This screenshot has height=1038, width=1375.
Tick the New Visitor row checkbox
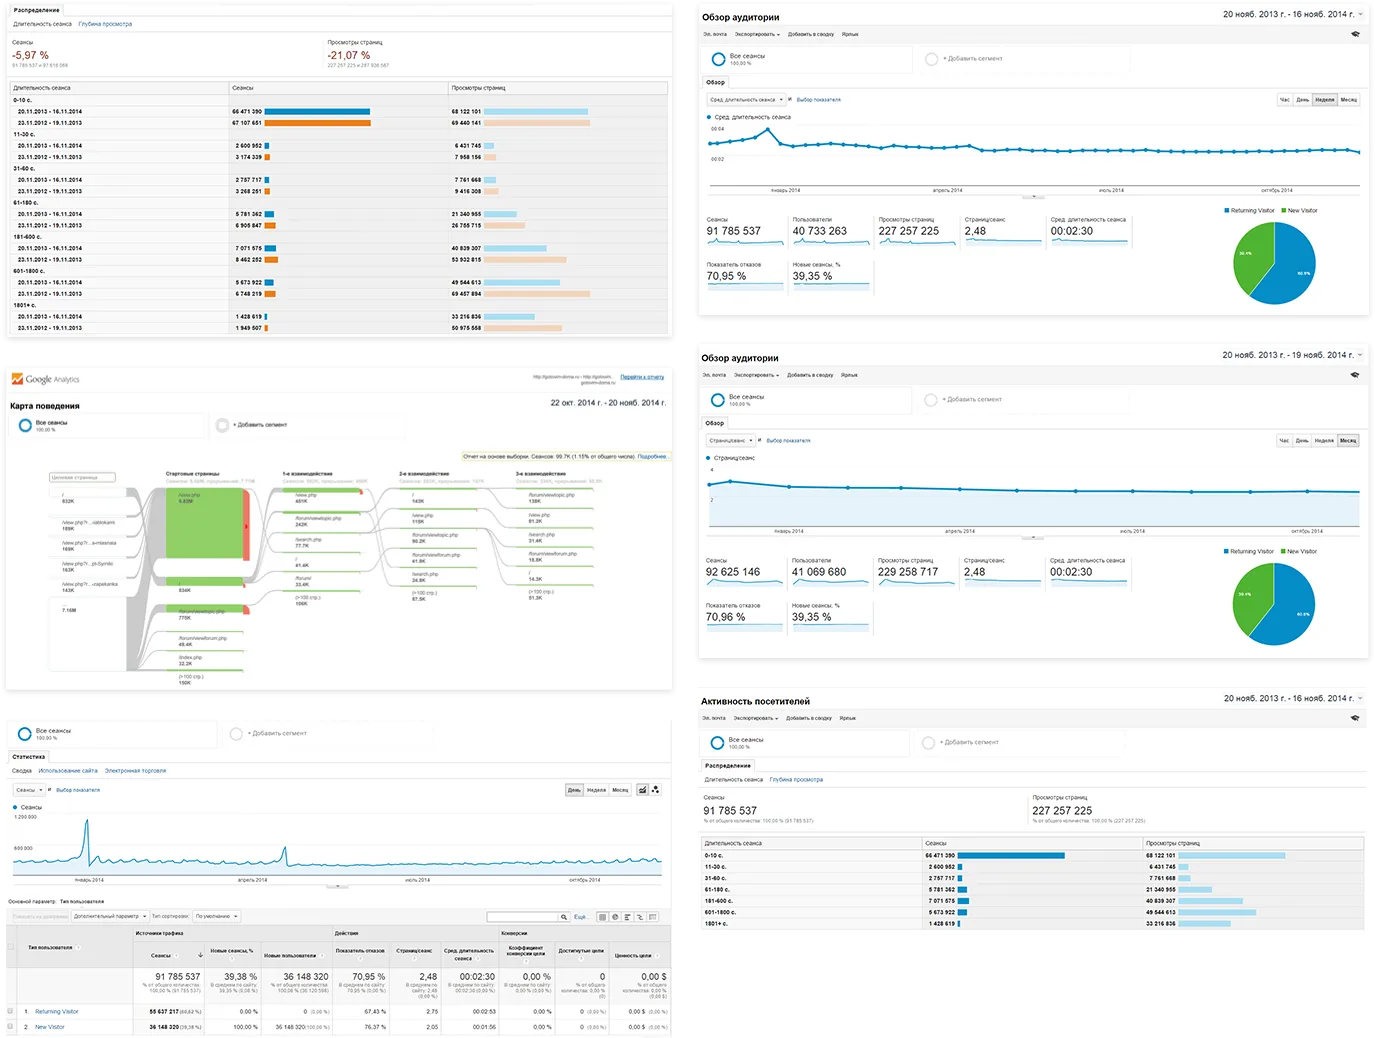click(x=11, y=1026)
